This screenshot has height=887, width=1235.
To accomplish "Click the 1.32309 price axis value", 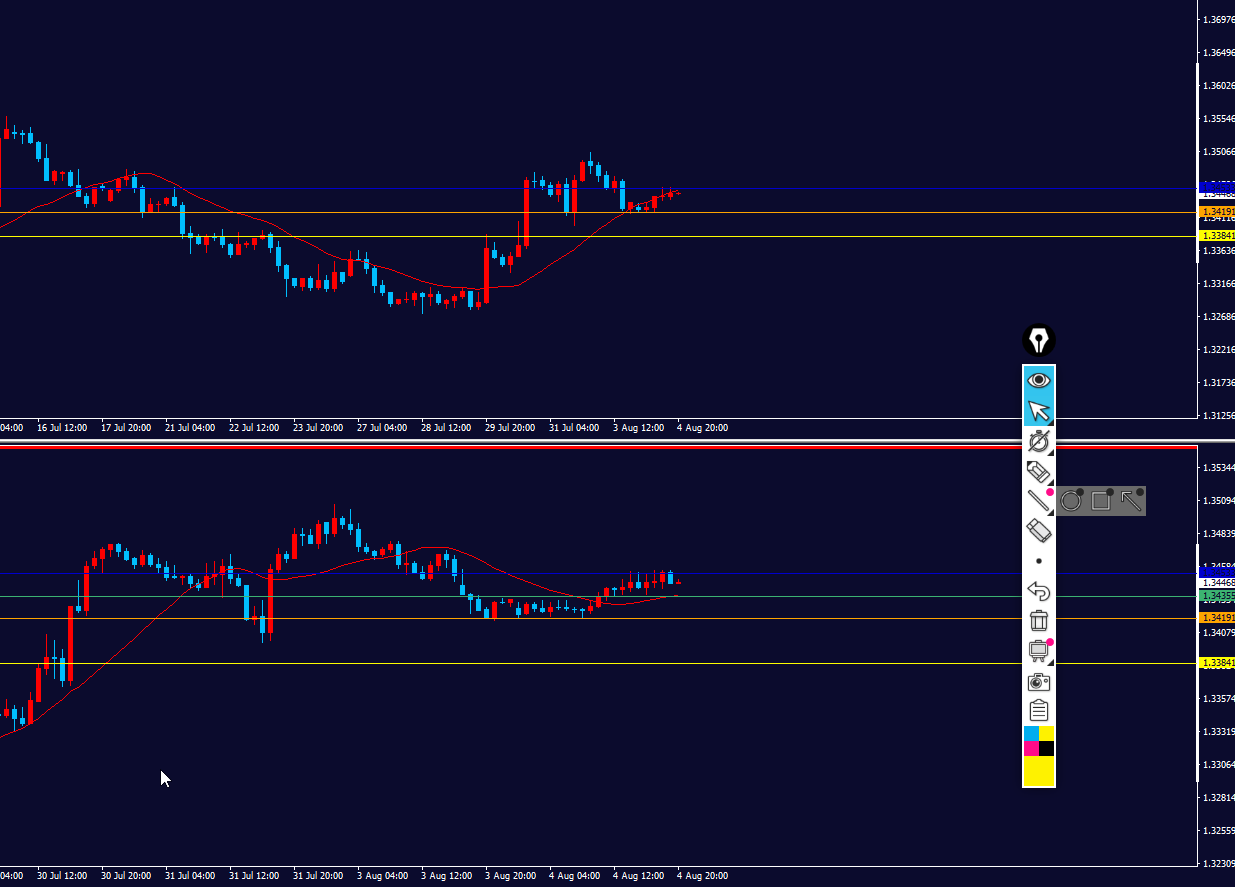I will (x=1219, y=863).
